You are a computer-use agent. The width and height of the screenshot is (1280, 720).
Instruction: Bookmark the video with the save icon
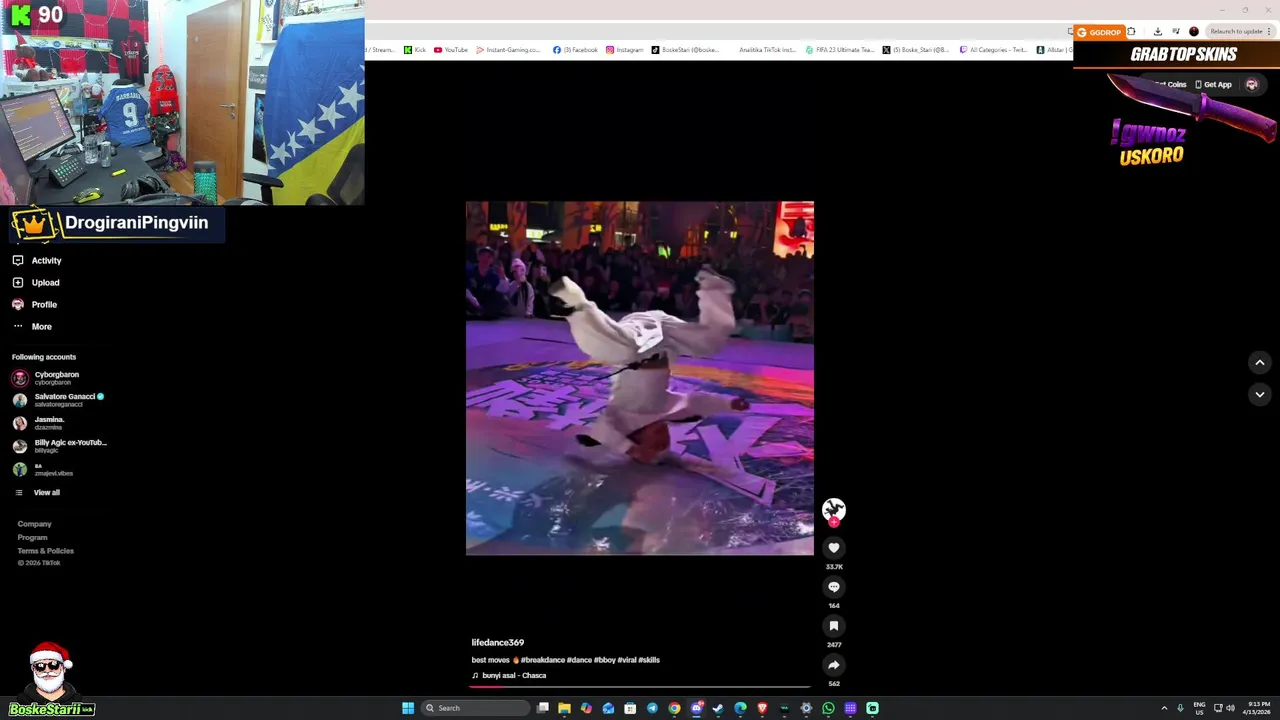tap(834, 626)
